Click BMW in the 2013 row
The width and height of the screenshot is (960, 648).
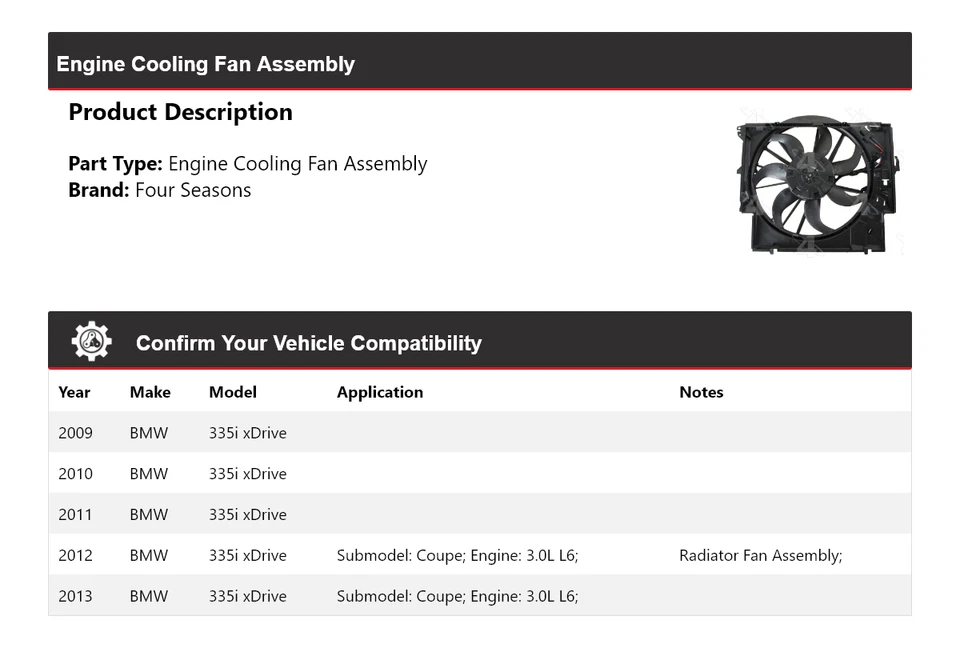click(149, 597)
